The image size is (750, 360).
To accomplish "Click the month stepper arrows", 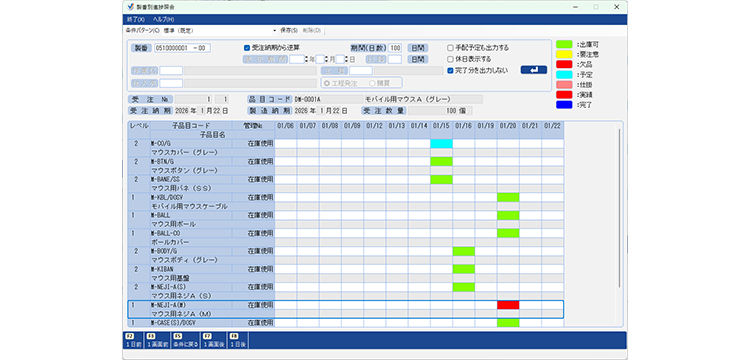I will click(x=327, y=59).
